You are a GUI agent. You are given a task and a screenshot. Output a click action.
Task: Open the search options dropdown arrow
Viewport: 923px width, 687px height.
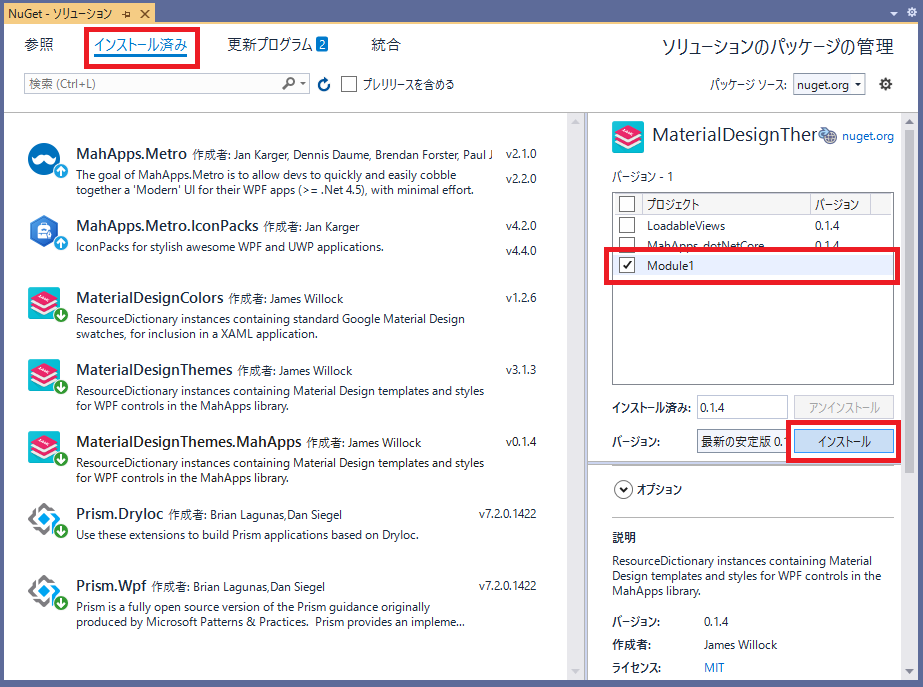[x=303, y=84]
